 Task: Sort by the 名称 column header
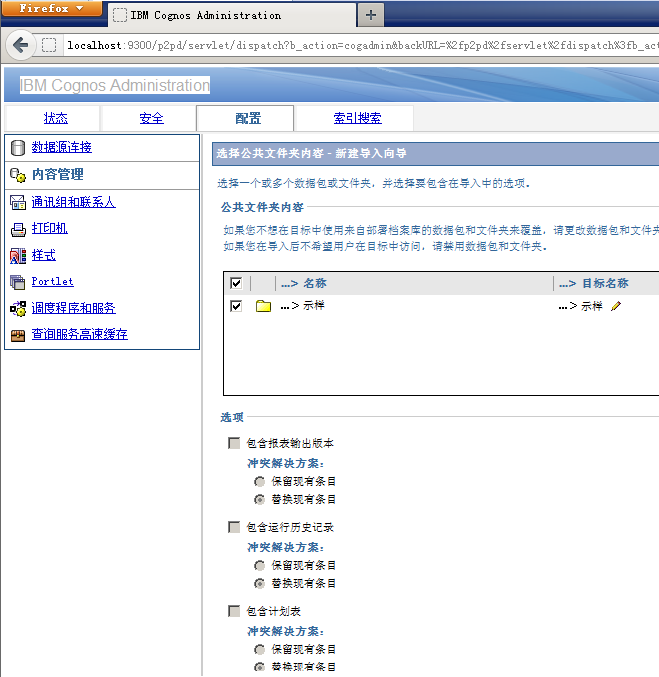[314, 283]
